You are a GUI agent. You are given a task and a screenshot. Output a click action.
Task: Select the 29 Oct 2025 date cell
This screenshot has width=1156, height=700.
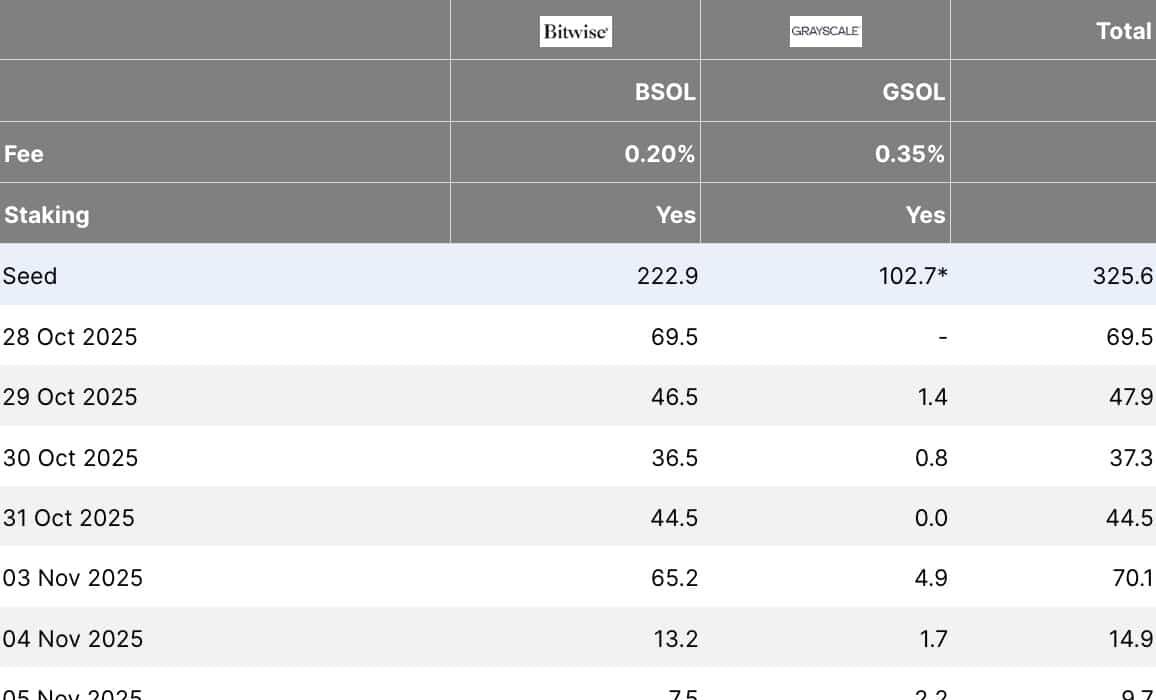(x=70, y=397)
